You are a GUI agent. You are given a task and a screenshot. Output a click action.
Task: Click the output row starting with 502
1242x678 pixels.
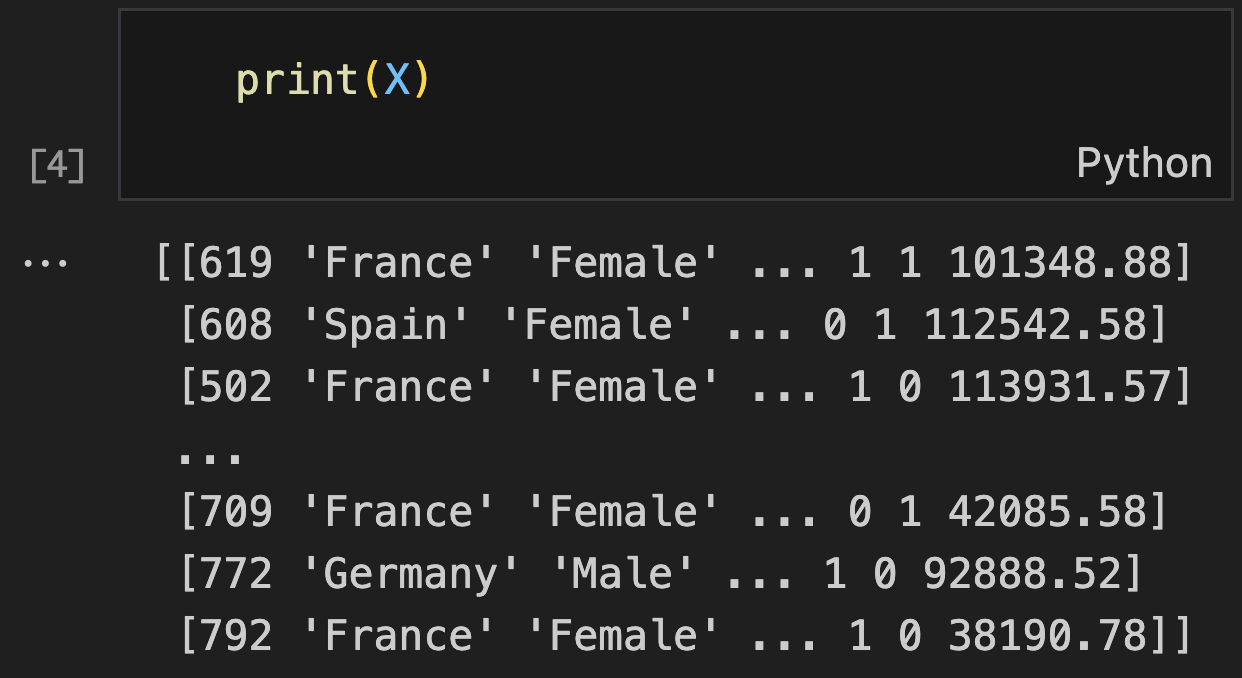[685, 387]
